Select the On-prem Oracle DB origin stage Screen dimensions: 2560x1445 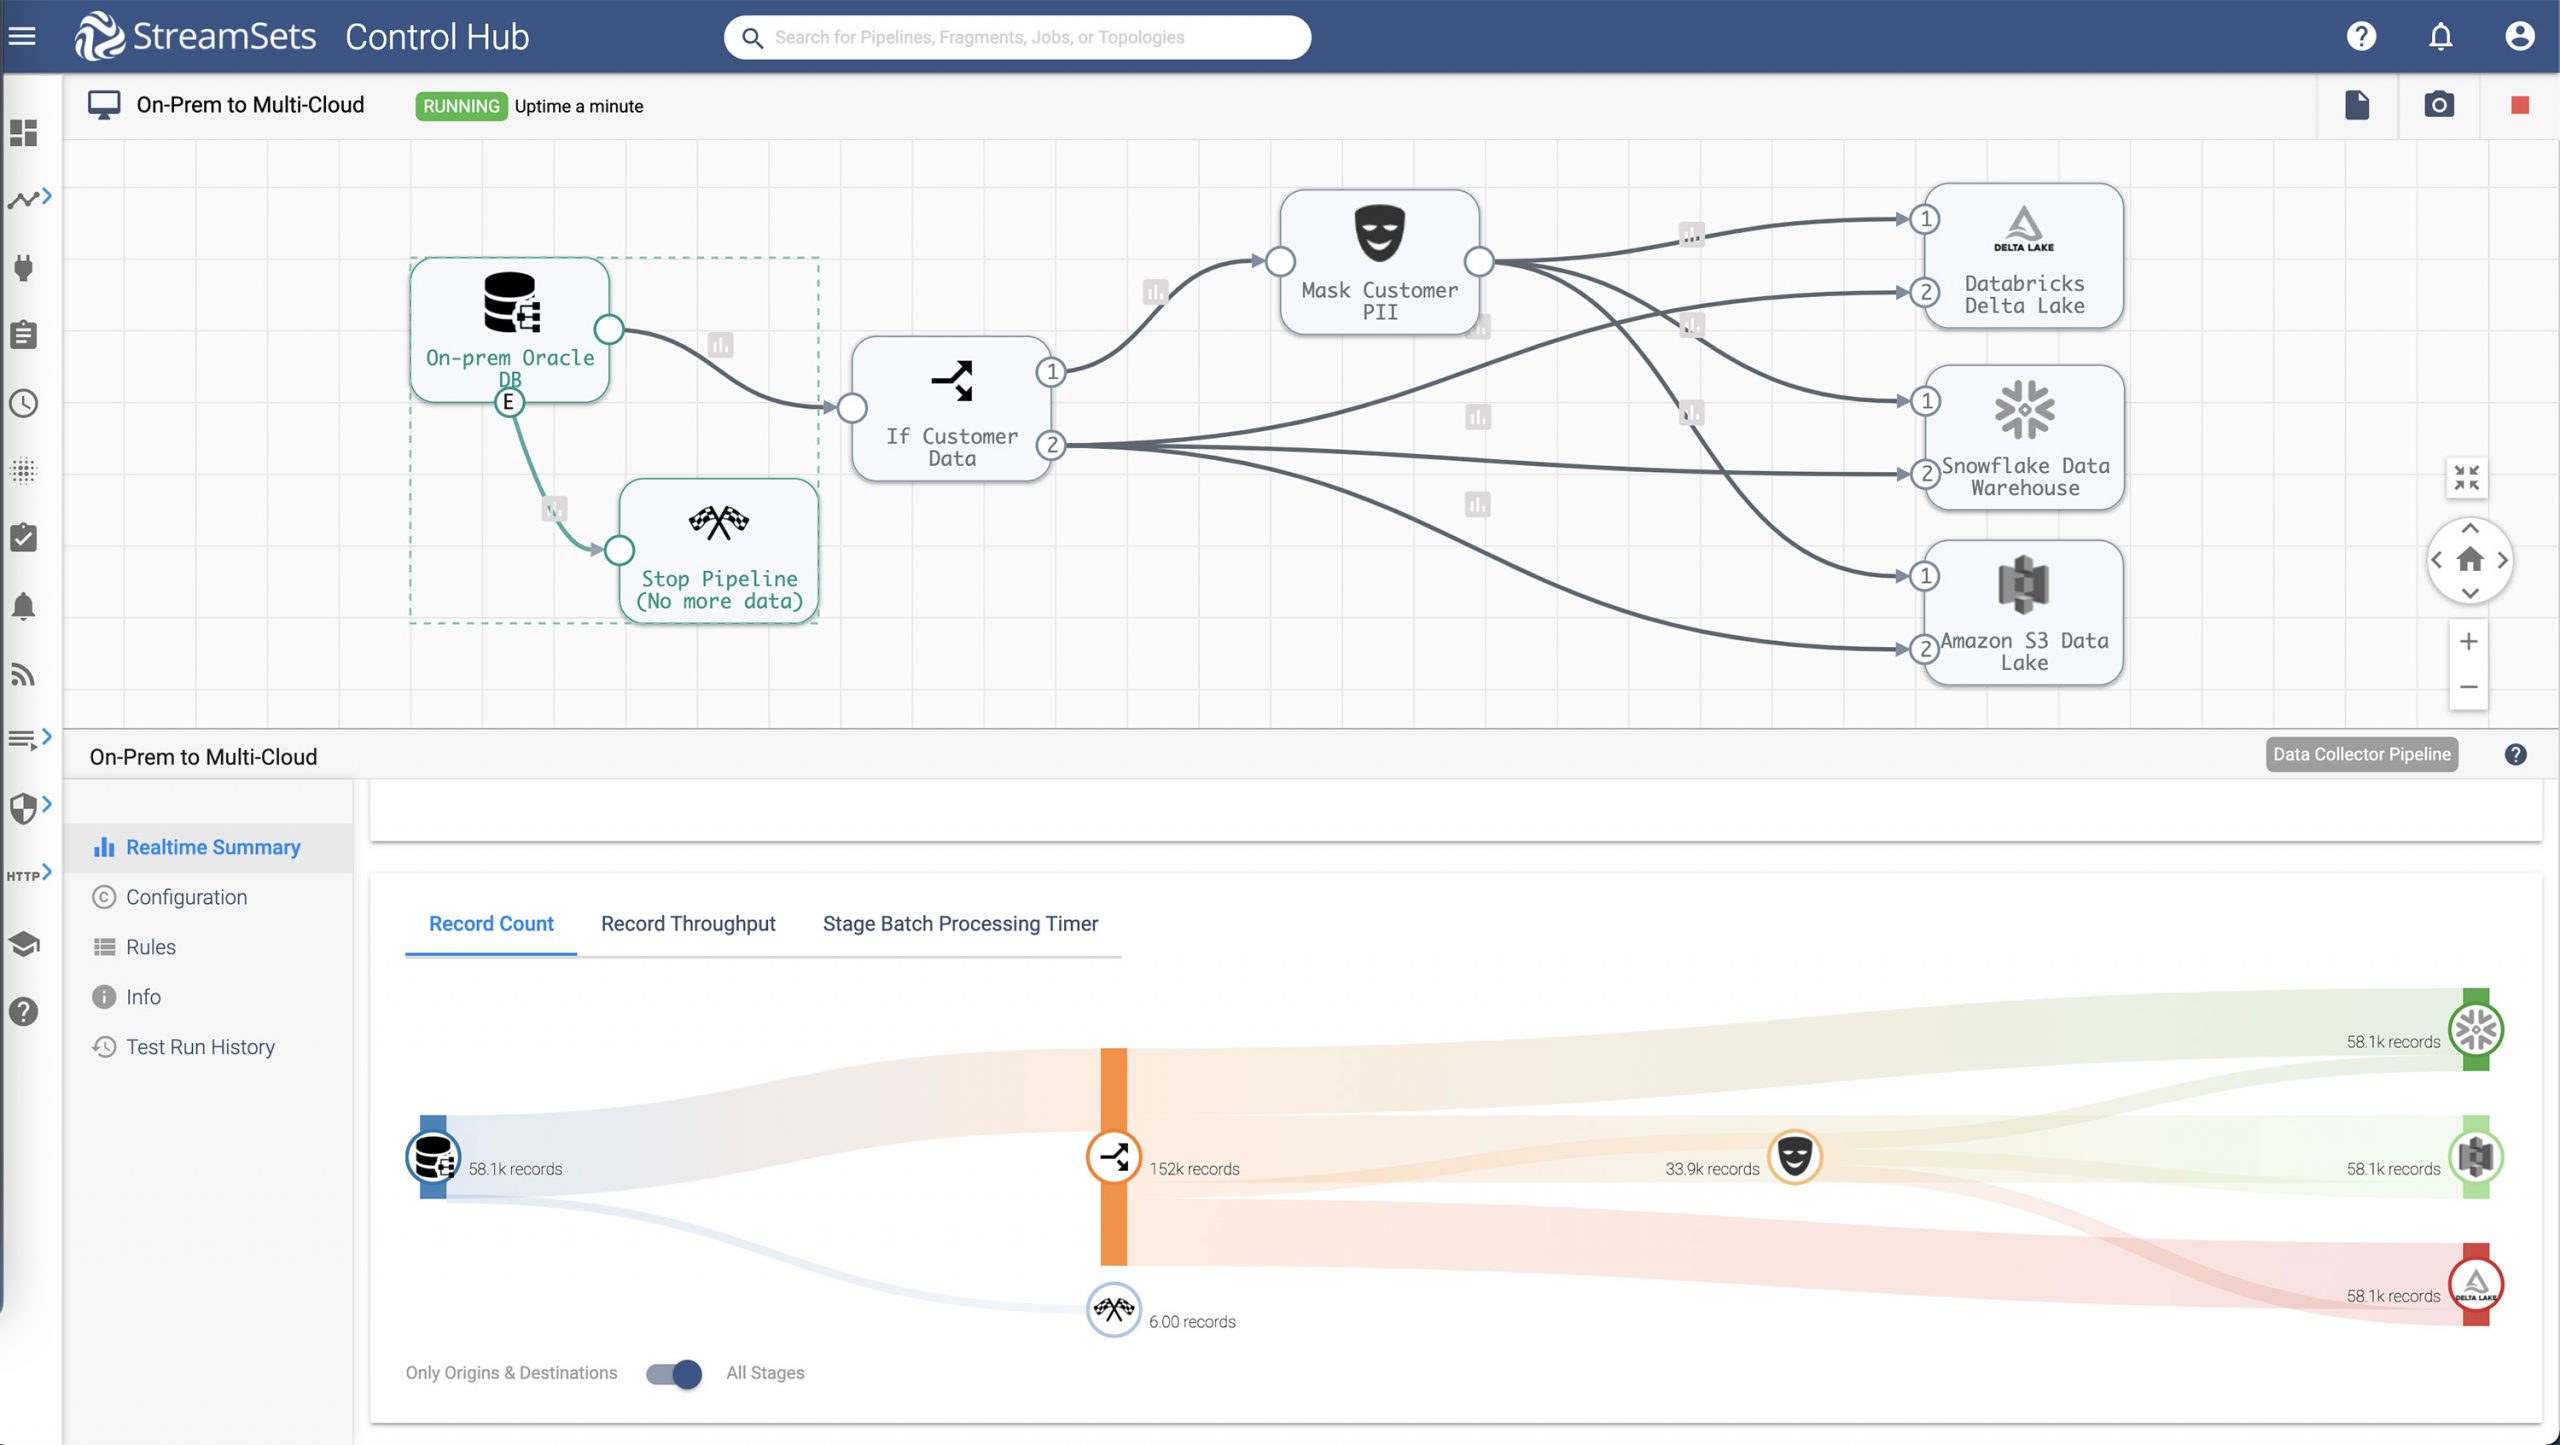pos(510,330)
